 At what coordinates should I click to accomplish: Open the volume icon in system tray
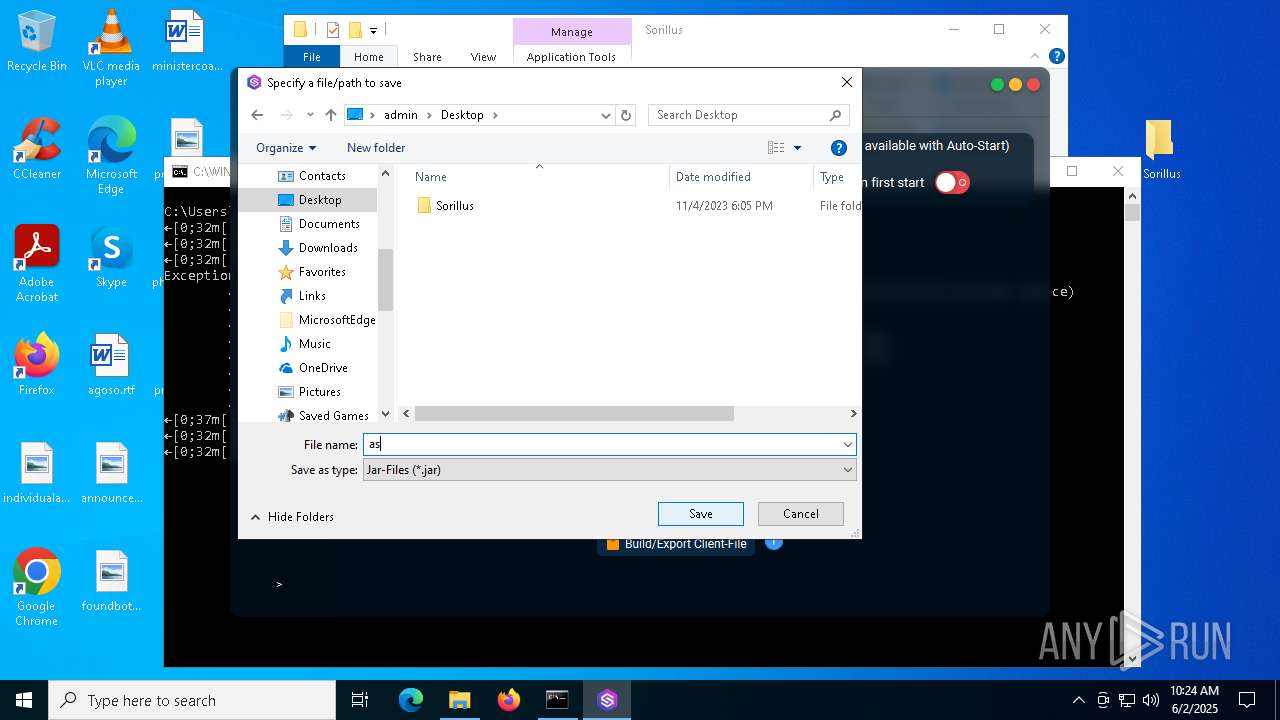click(1150, 700)
